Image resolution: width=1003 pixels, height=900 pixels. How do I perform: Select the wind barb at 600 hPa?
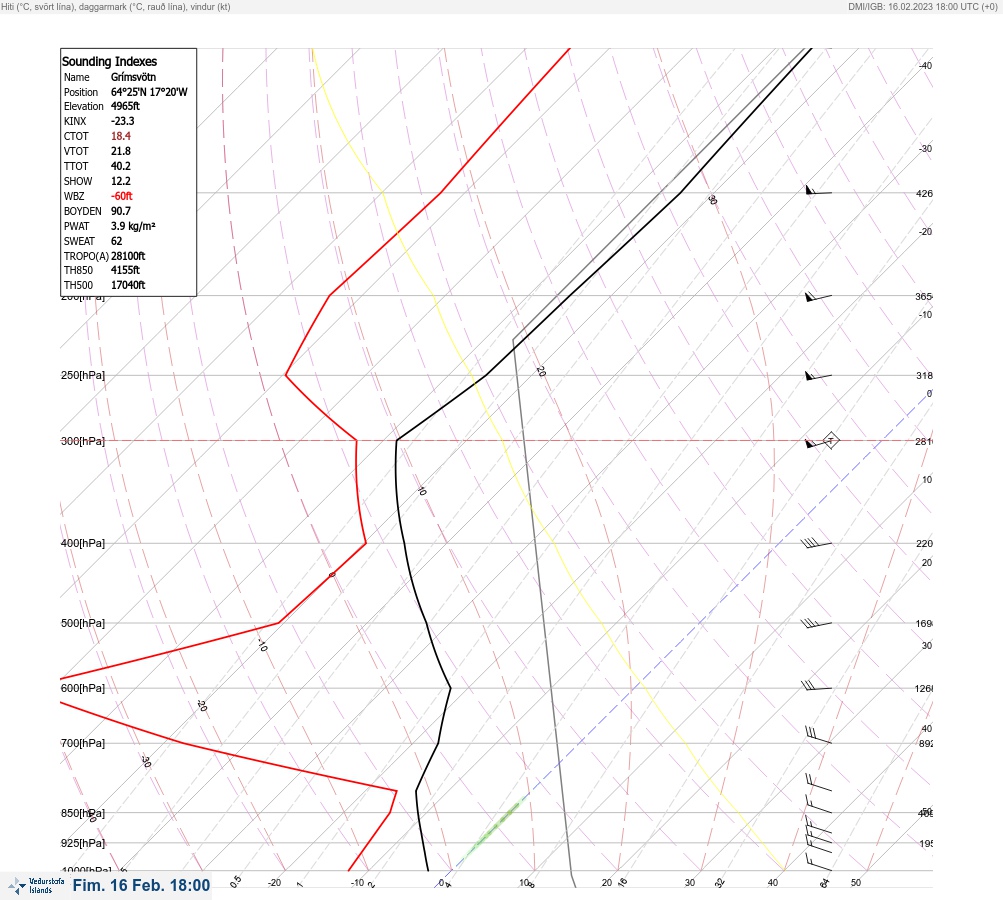[x=816, y=686]
